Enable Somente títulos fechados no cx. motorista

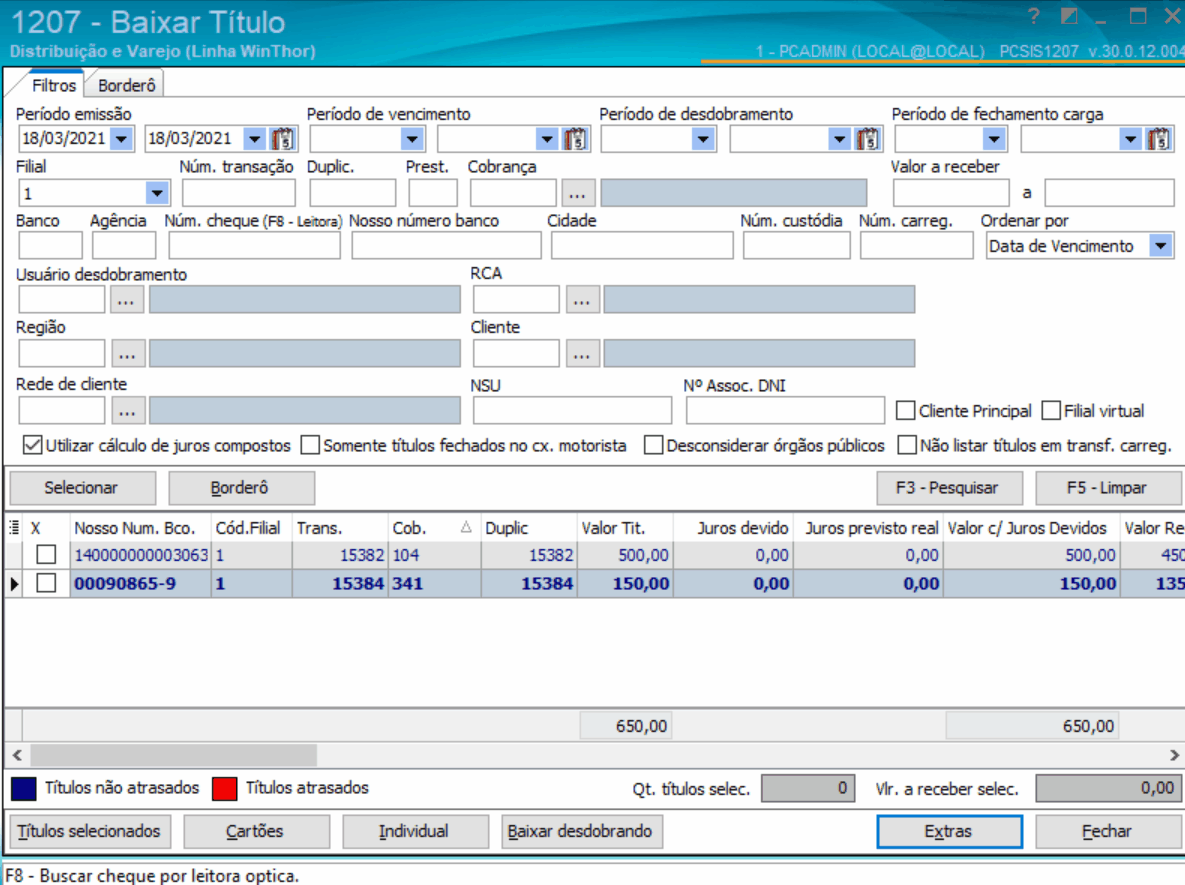tap(310, 445)
